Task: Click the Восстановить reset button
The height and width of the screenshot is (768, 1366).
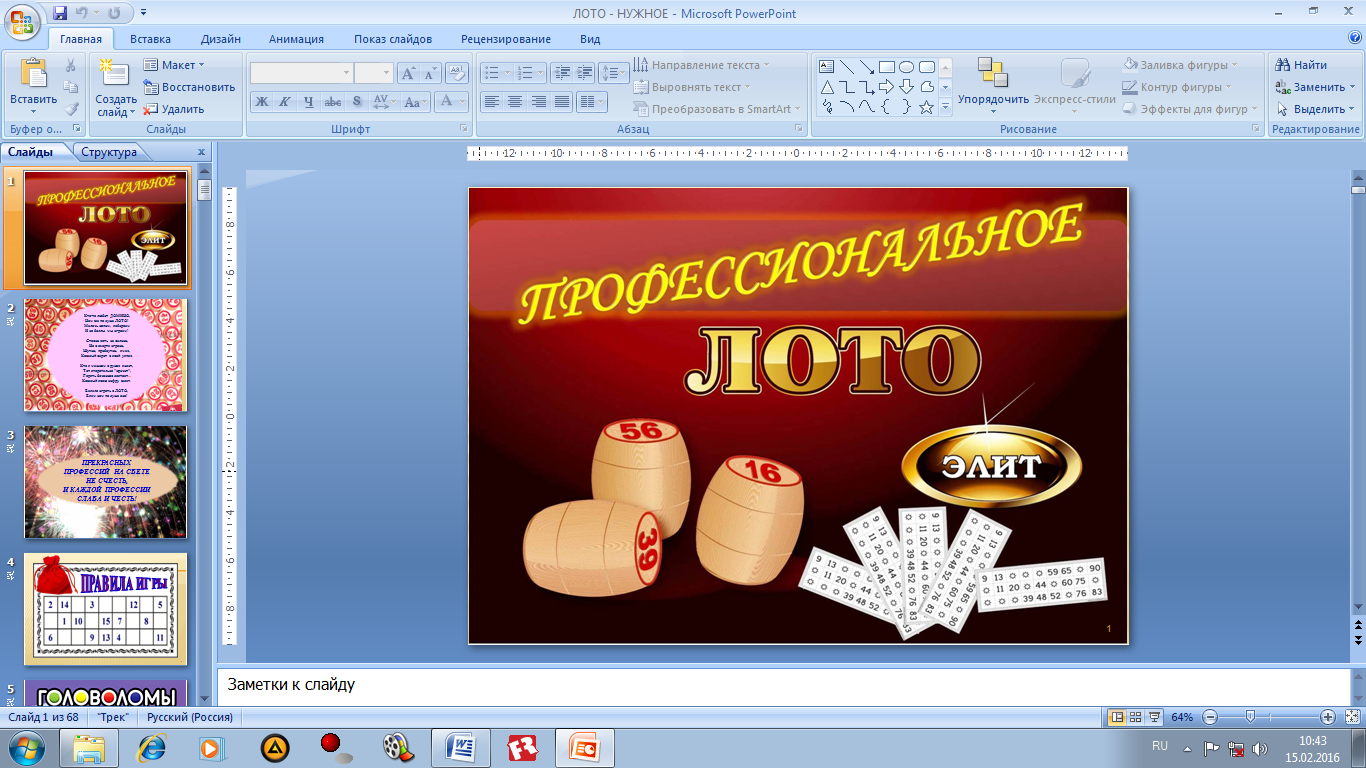Action: 189,87
